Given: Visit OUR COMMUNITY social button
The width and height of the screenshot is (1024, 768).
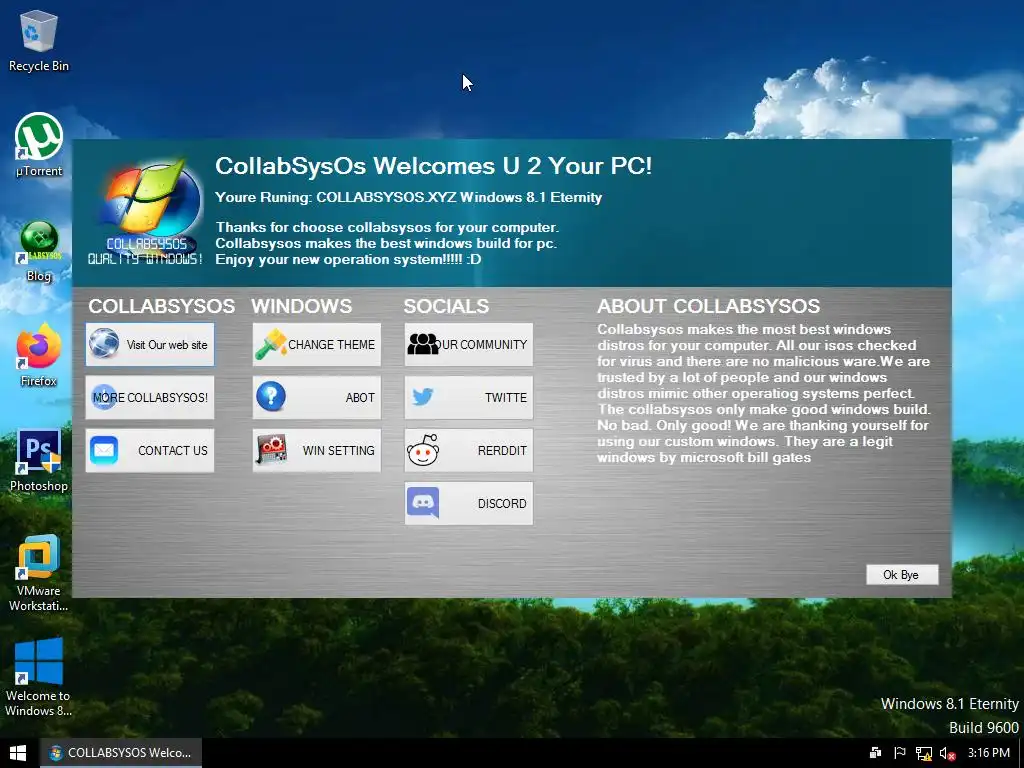Looking at the screenshot, I should coord(468,344).
